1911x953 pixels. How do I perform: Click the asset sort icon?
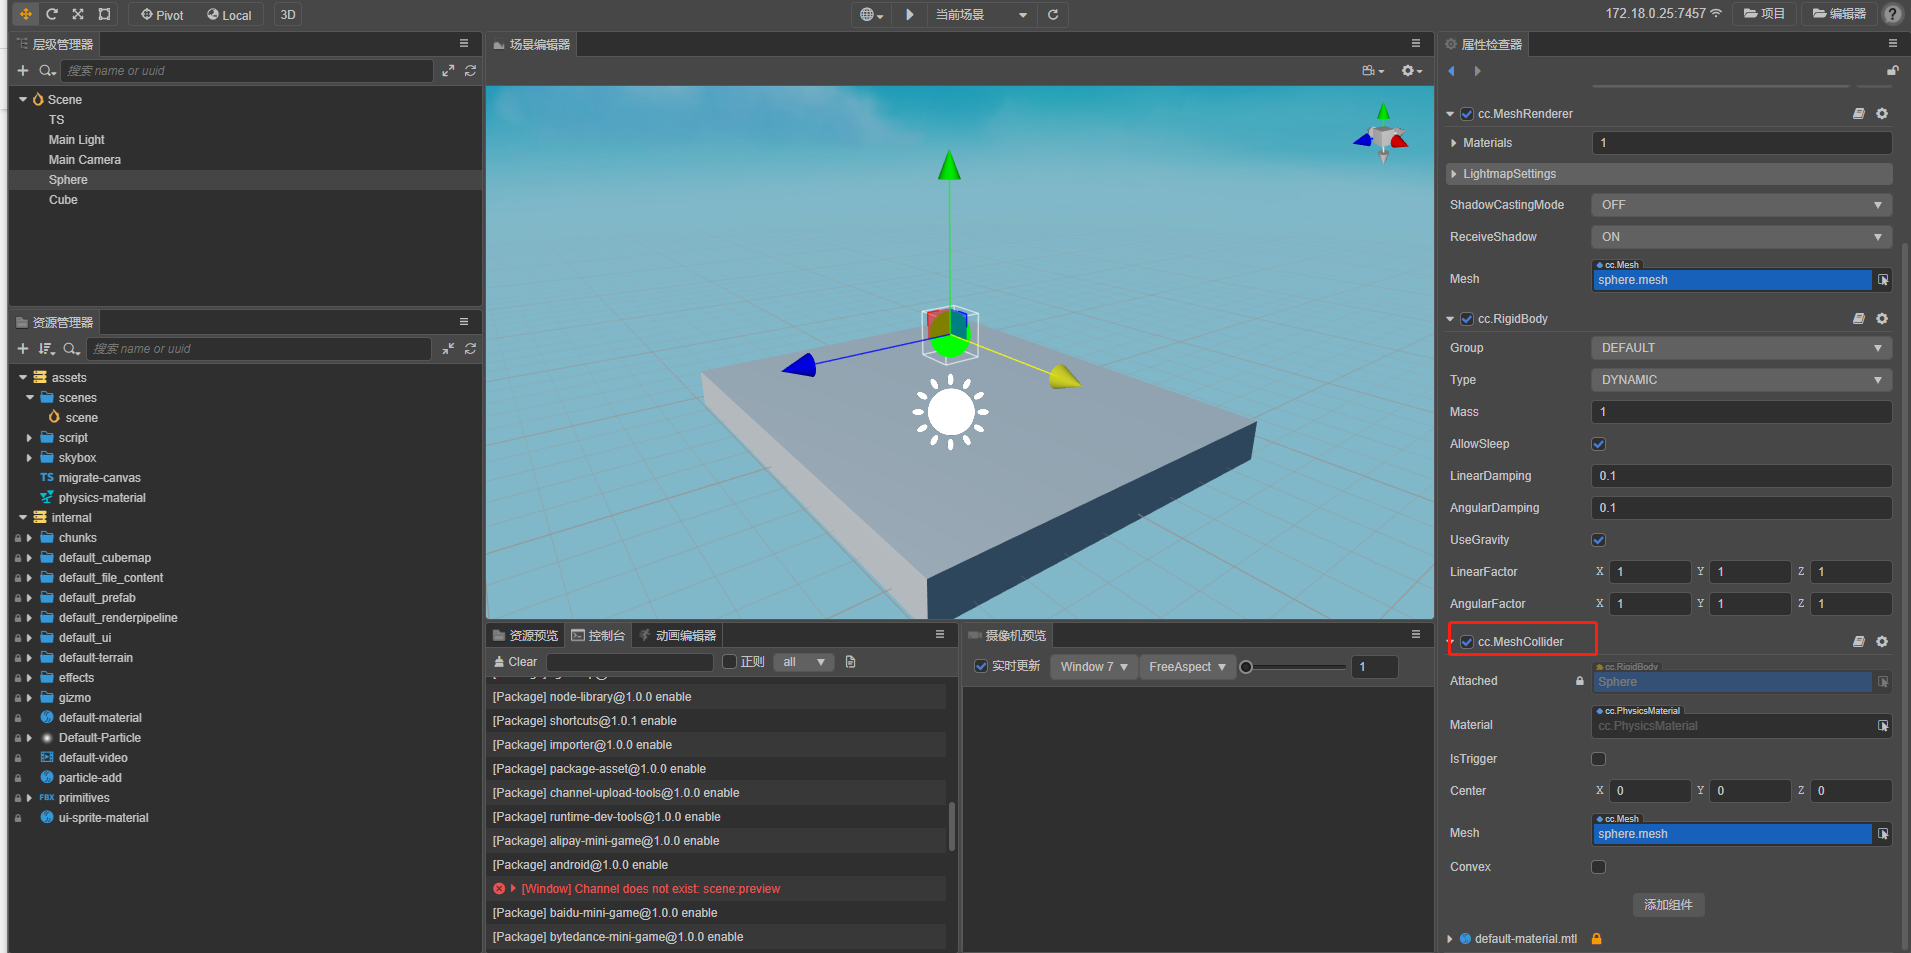pos(46,349)
